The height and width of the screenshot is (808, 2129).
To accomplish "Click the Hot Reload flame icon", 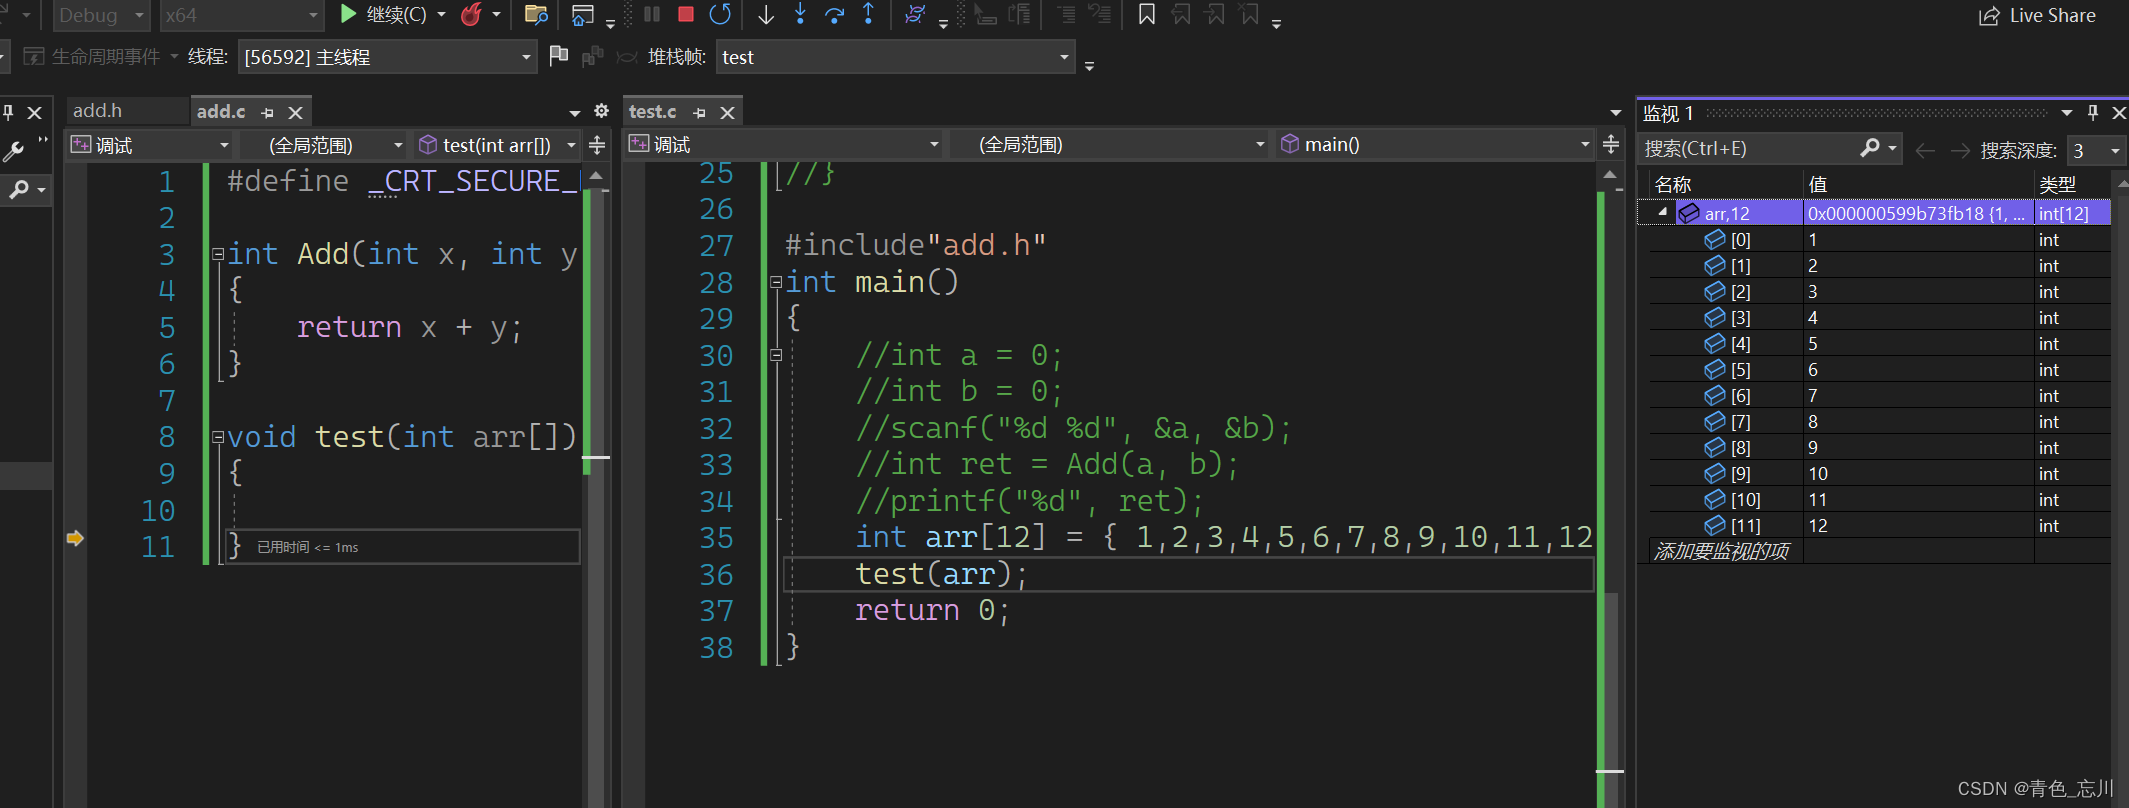I will coord(471,15).
